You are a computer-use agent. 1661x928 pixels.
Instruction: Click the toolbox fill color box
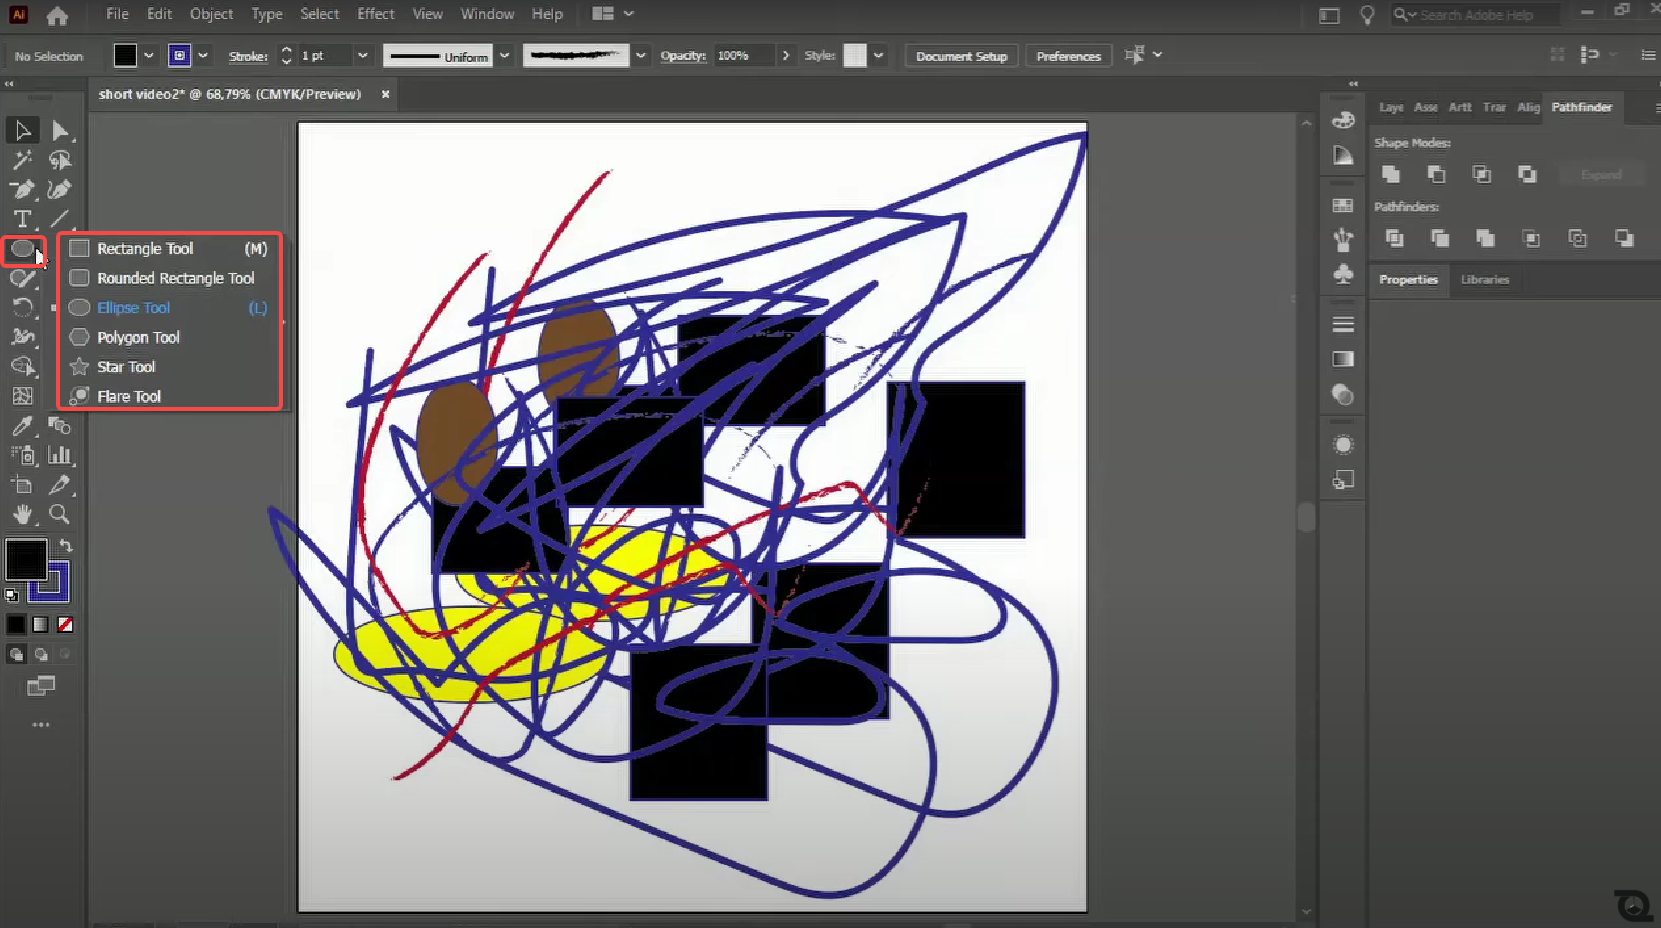point(26,560)
